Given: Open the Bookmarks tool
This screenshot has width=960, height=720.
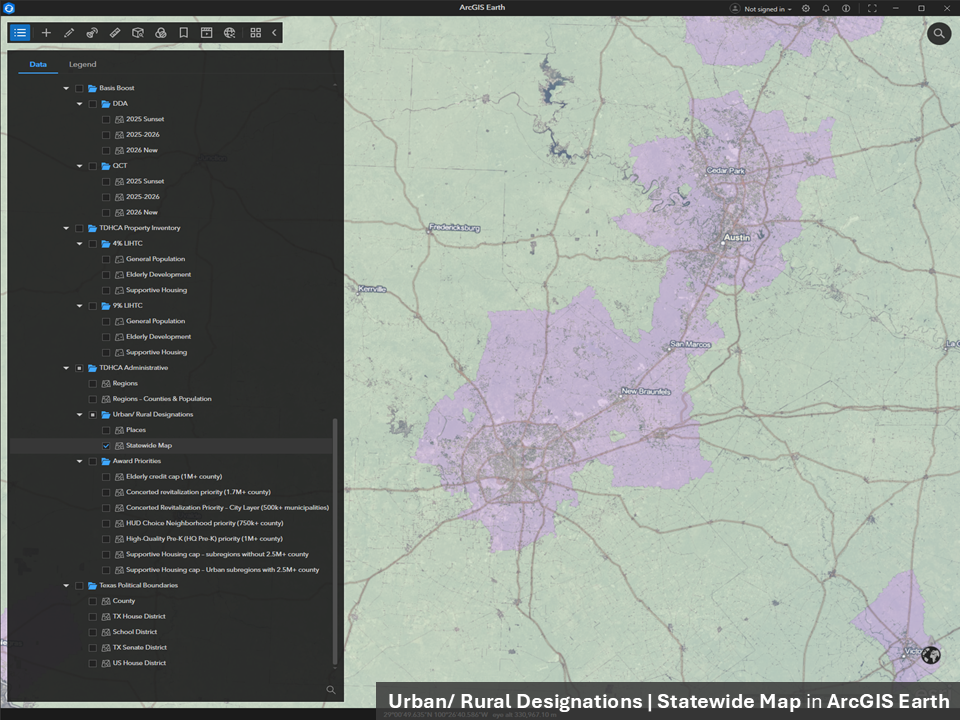Looking at the screenshot, I should click(x=184, y=33).
